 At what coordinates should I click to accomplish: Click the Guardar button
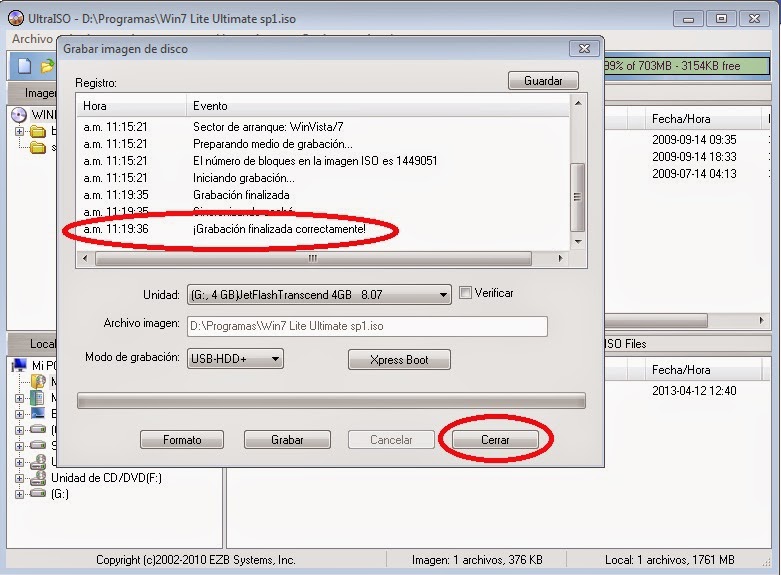pos(543,81)
